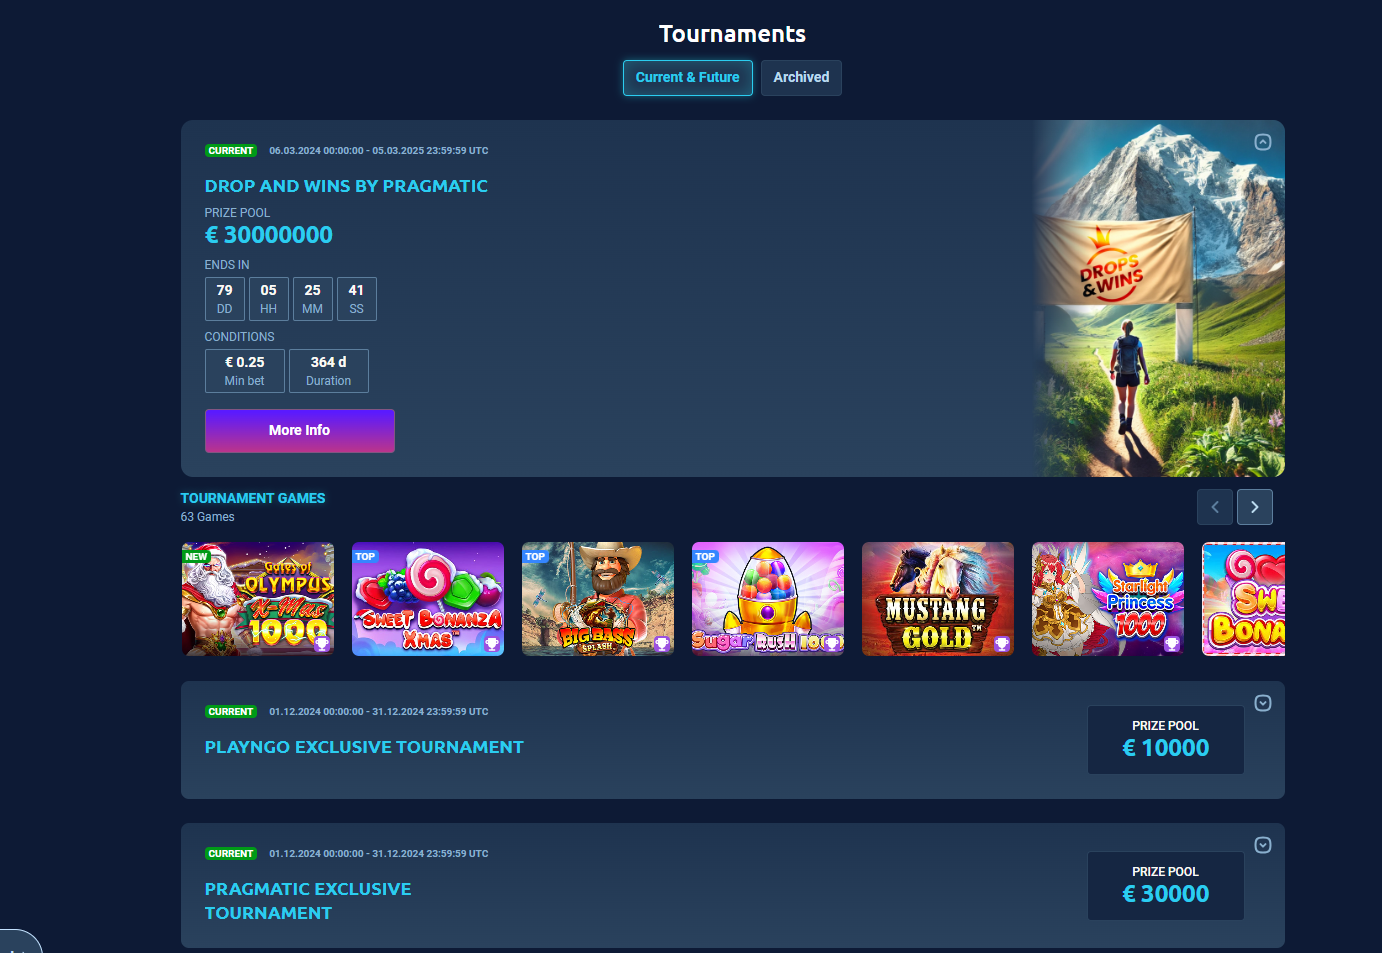Show next tournament games with right arrow

[1255, 507]
